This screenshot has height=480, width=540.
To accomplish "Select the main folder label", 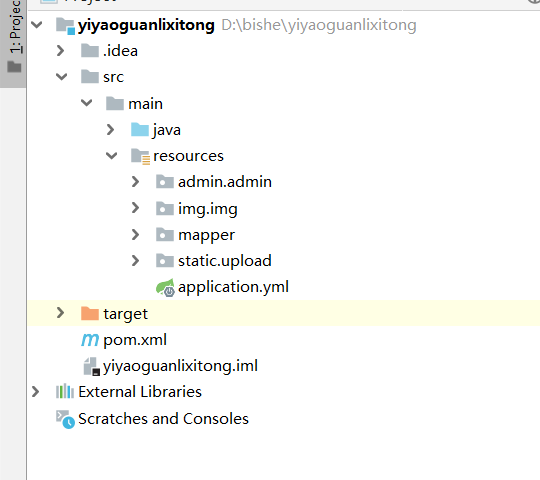I will pos(145,104).
